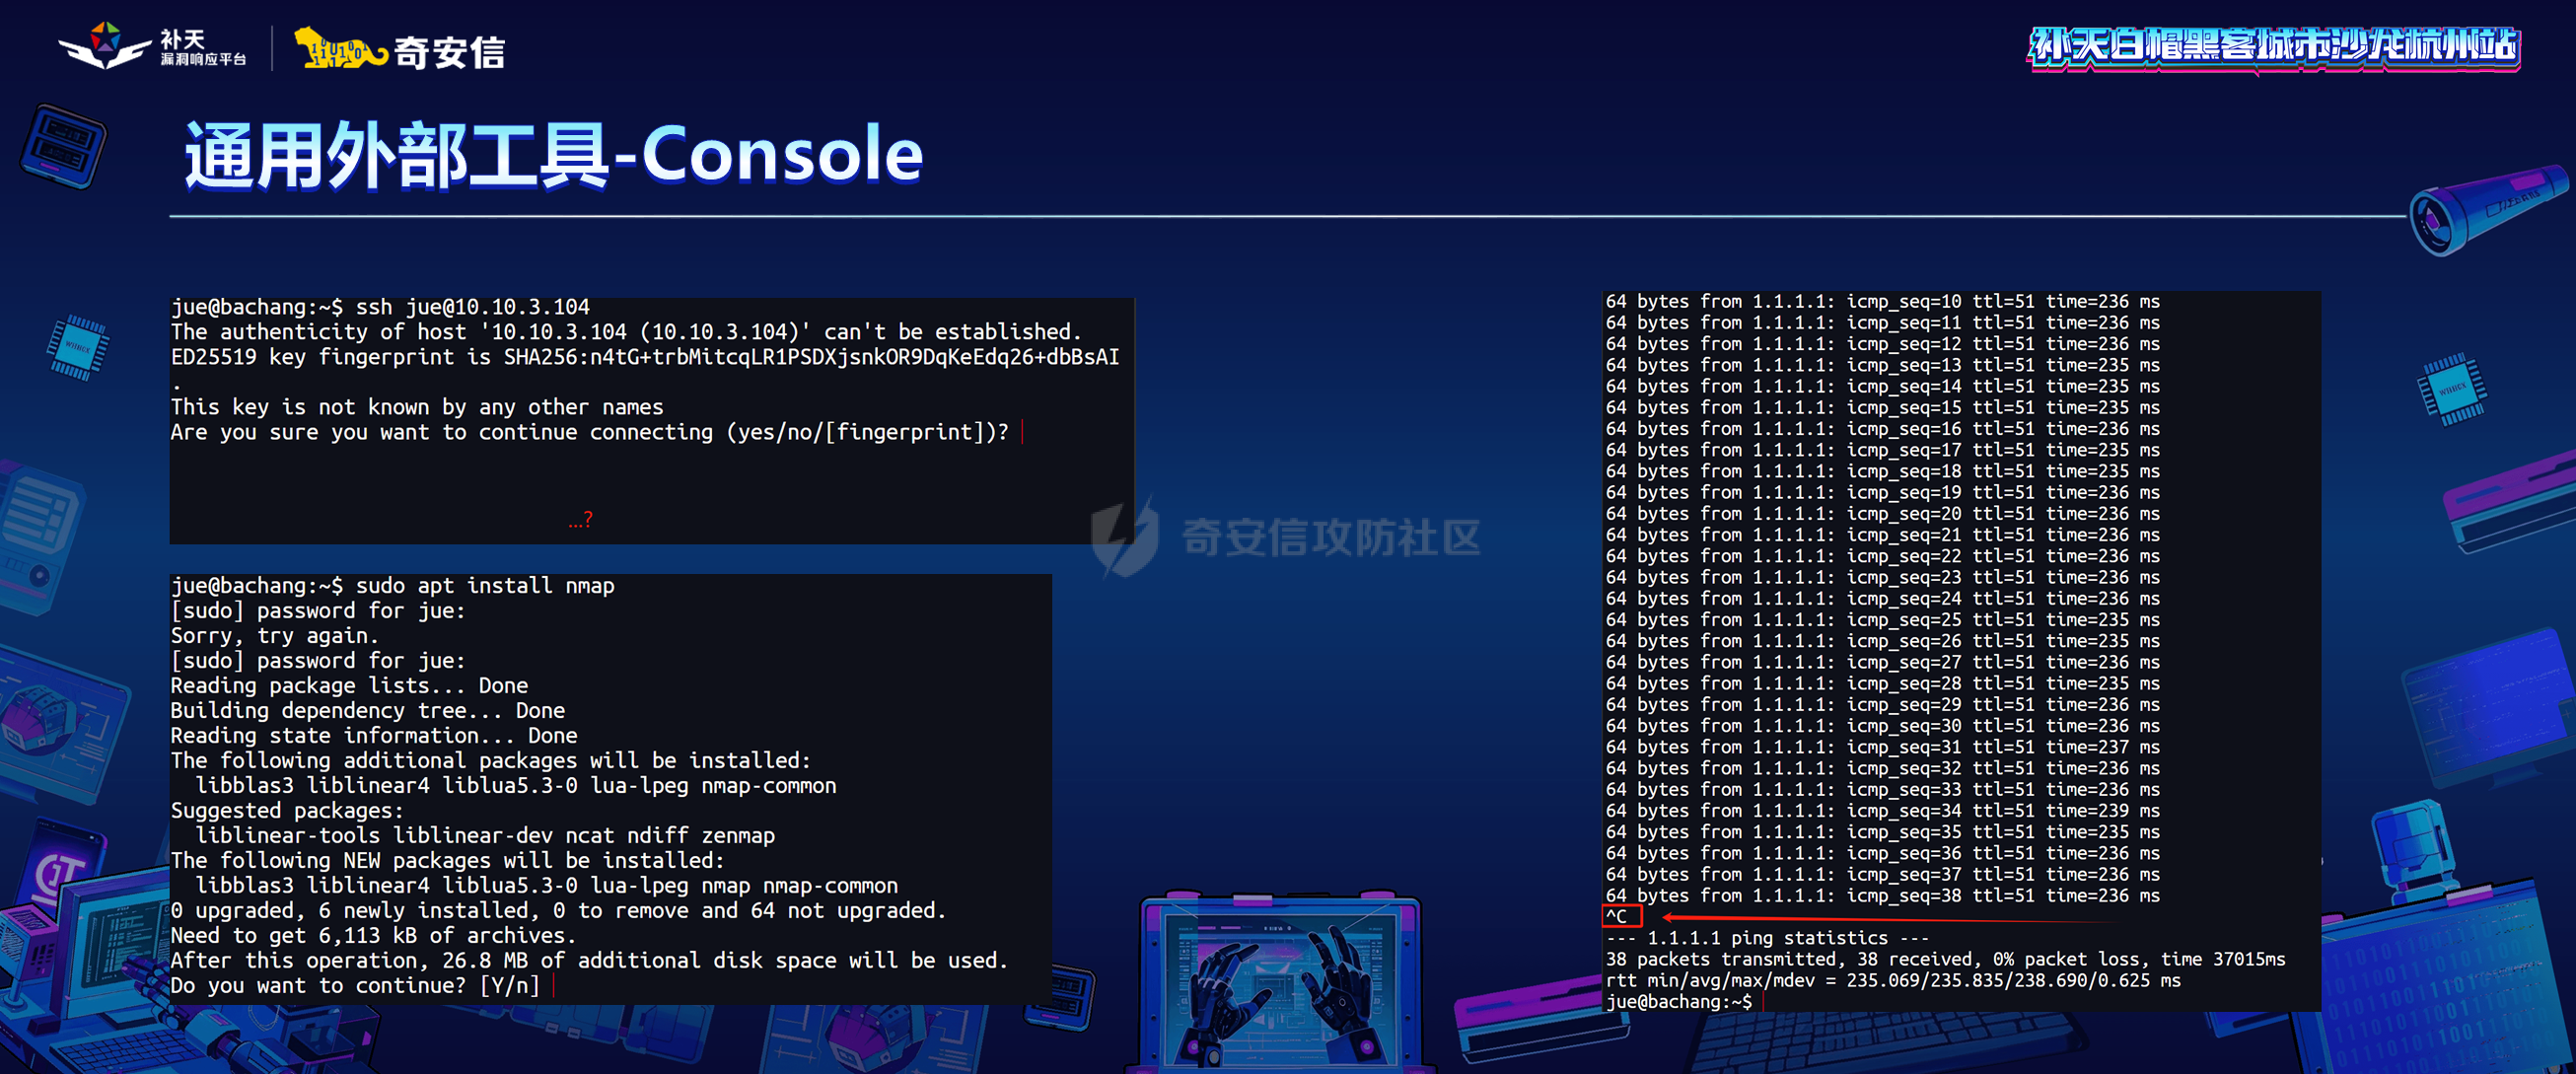
Task: Click the 'liblinear-tools liblinear-dev ncat ndiff zenmap' line
Action: point(485,836)
